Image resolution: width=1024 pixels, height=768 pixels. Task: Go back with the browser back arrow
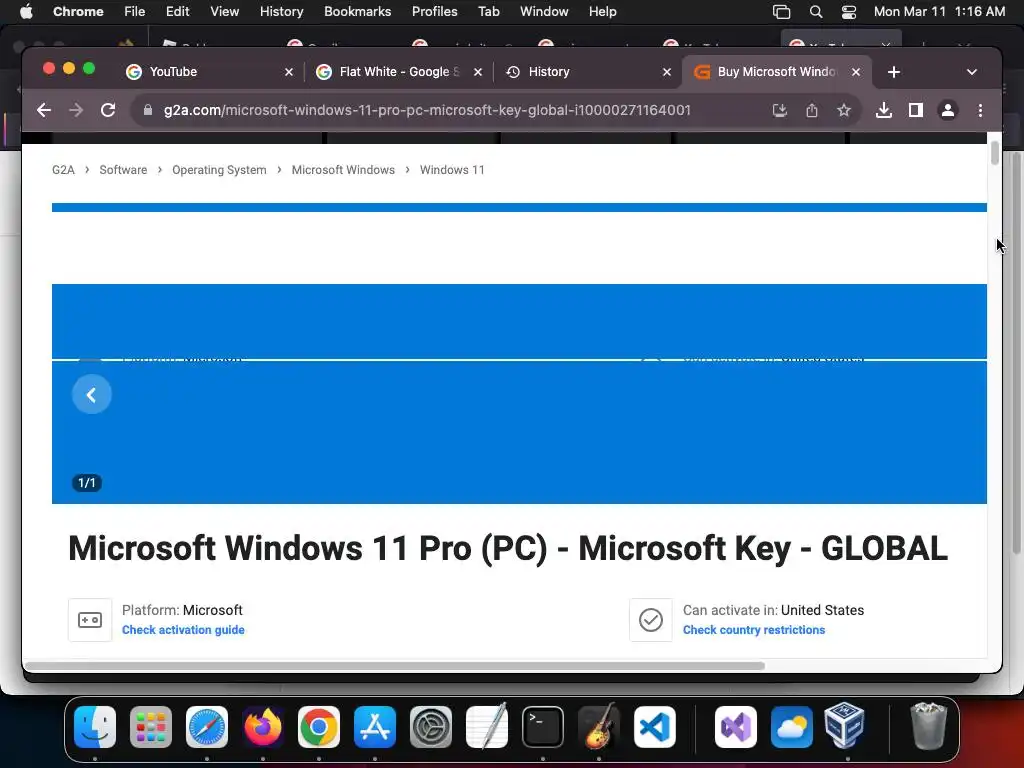pyautogui.click(x=44, y=110)
